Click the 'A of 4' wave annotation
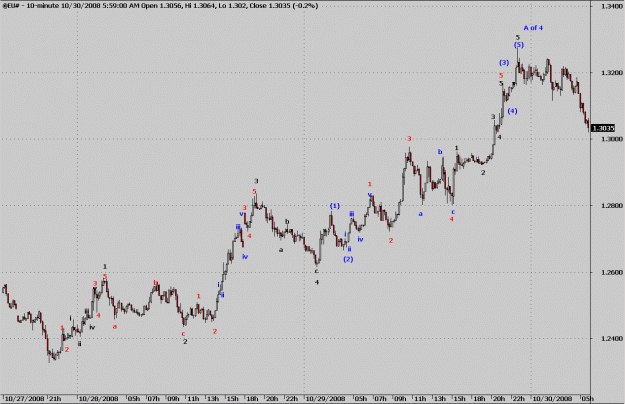 coord(533,28)
